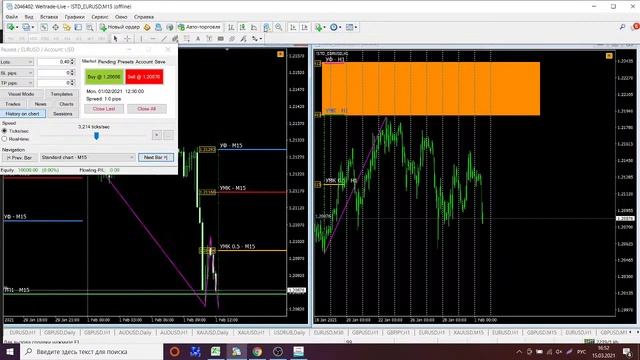Switch to the candlestick chart icon
Image resolution: width=640 pixels, height=360 pixels.
[242, 27]
